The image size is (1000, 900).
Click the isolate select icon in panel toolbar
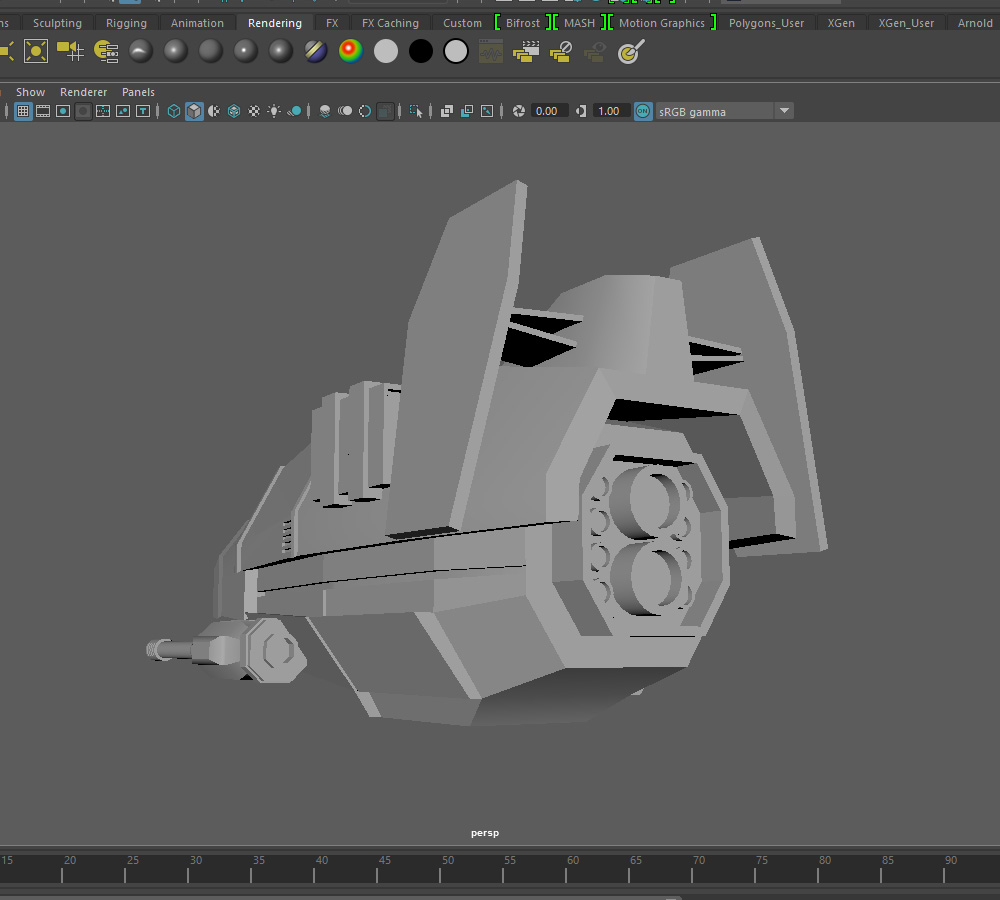click(x=416, y=112)
